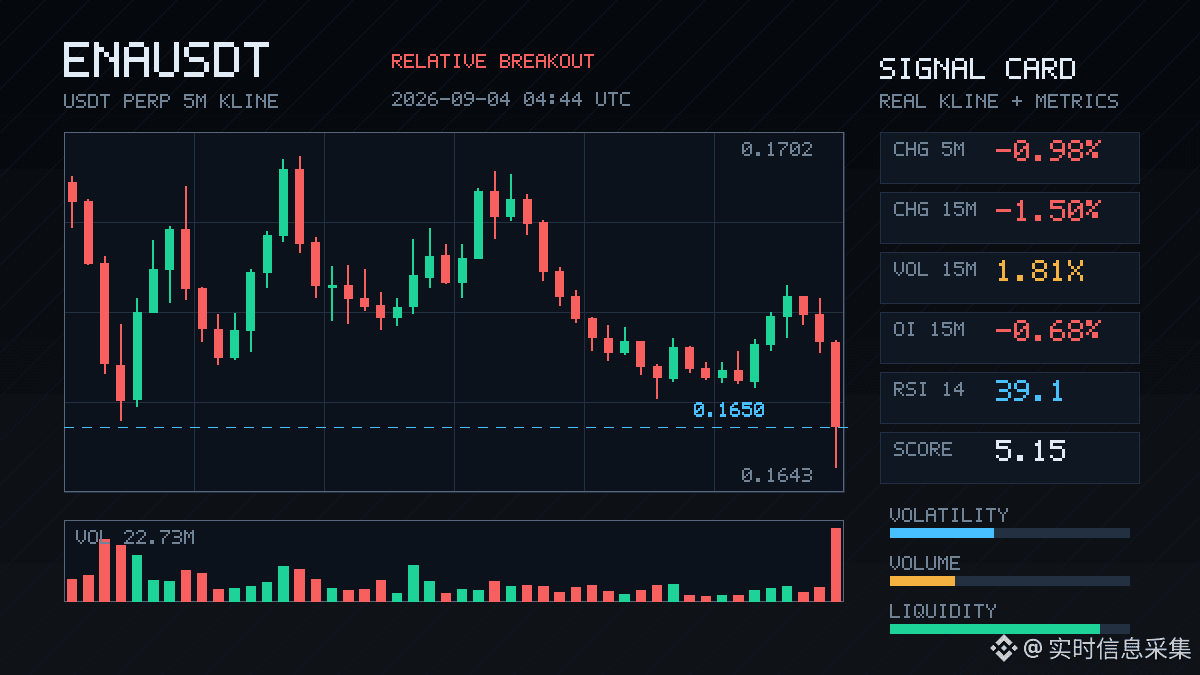This screenshot has width=1200, height=675.
Task: Click the blue VOLATILITY progress bar
Action: pyautogui.click(x=1009, y=533)
